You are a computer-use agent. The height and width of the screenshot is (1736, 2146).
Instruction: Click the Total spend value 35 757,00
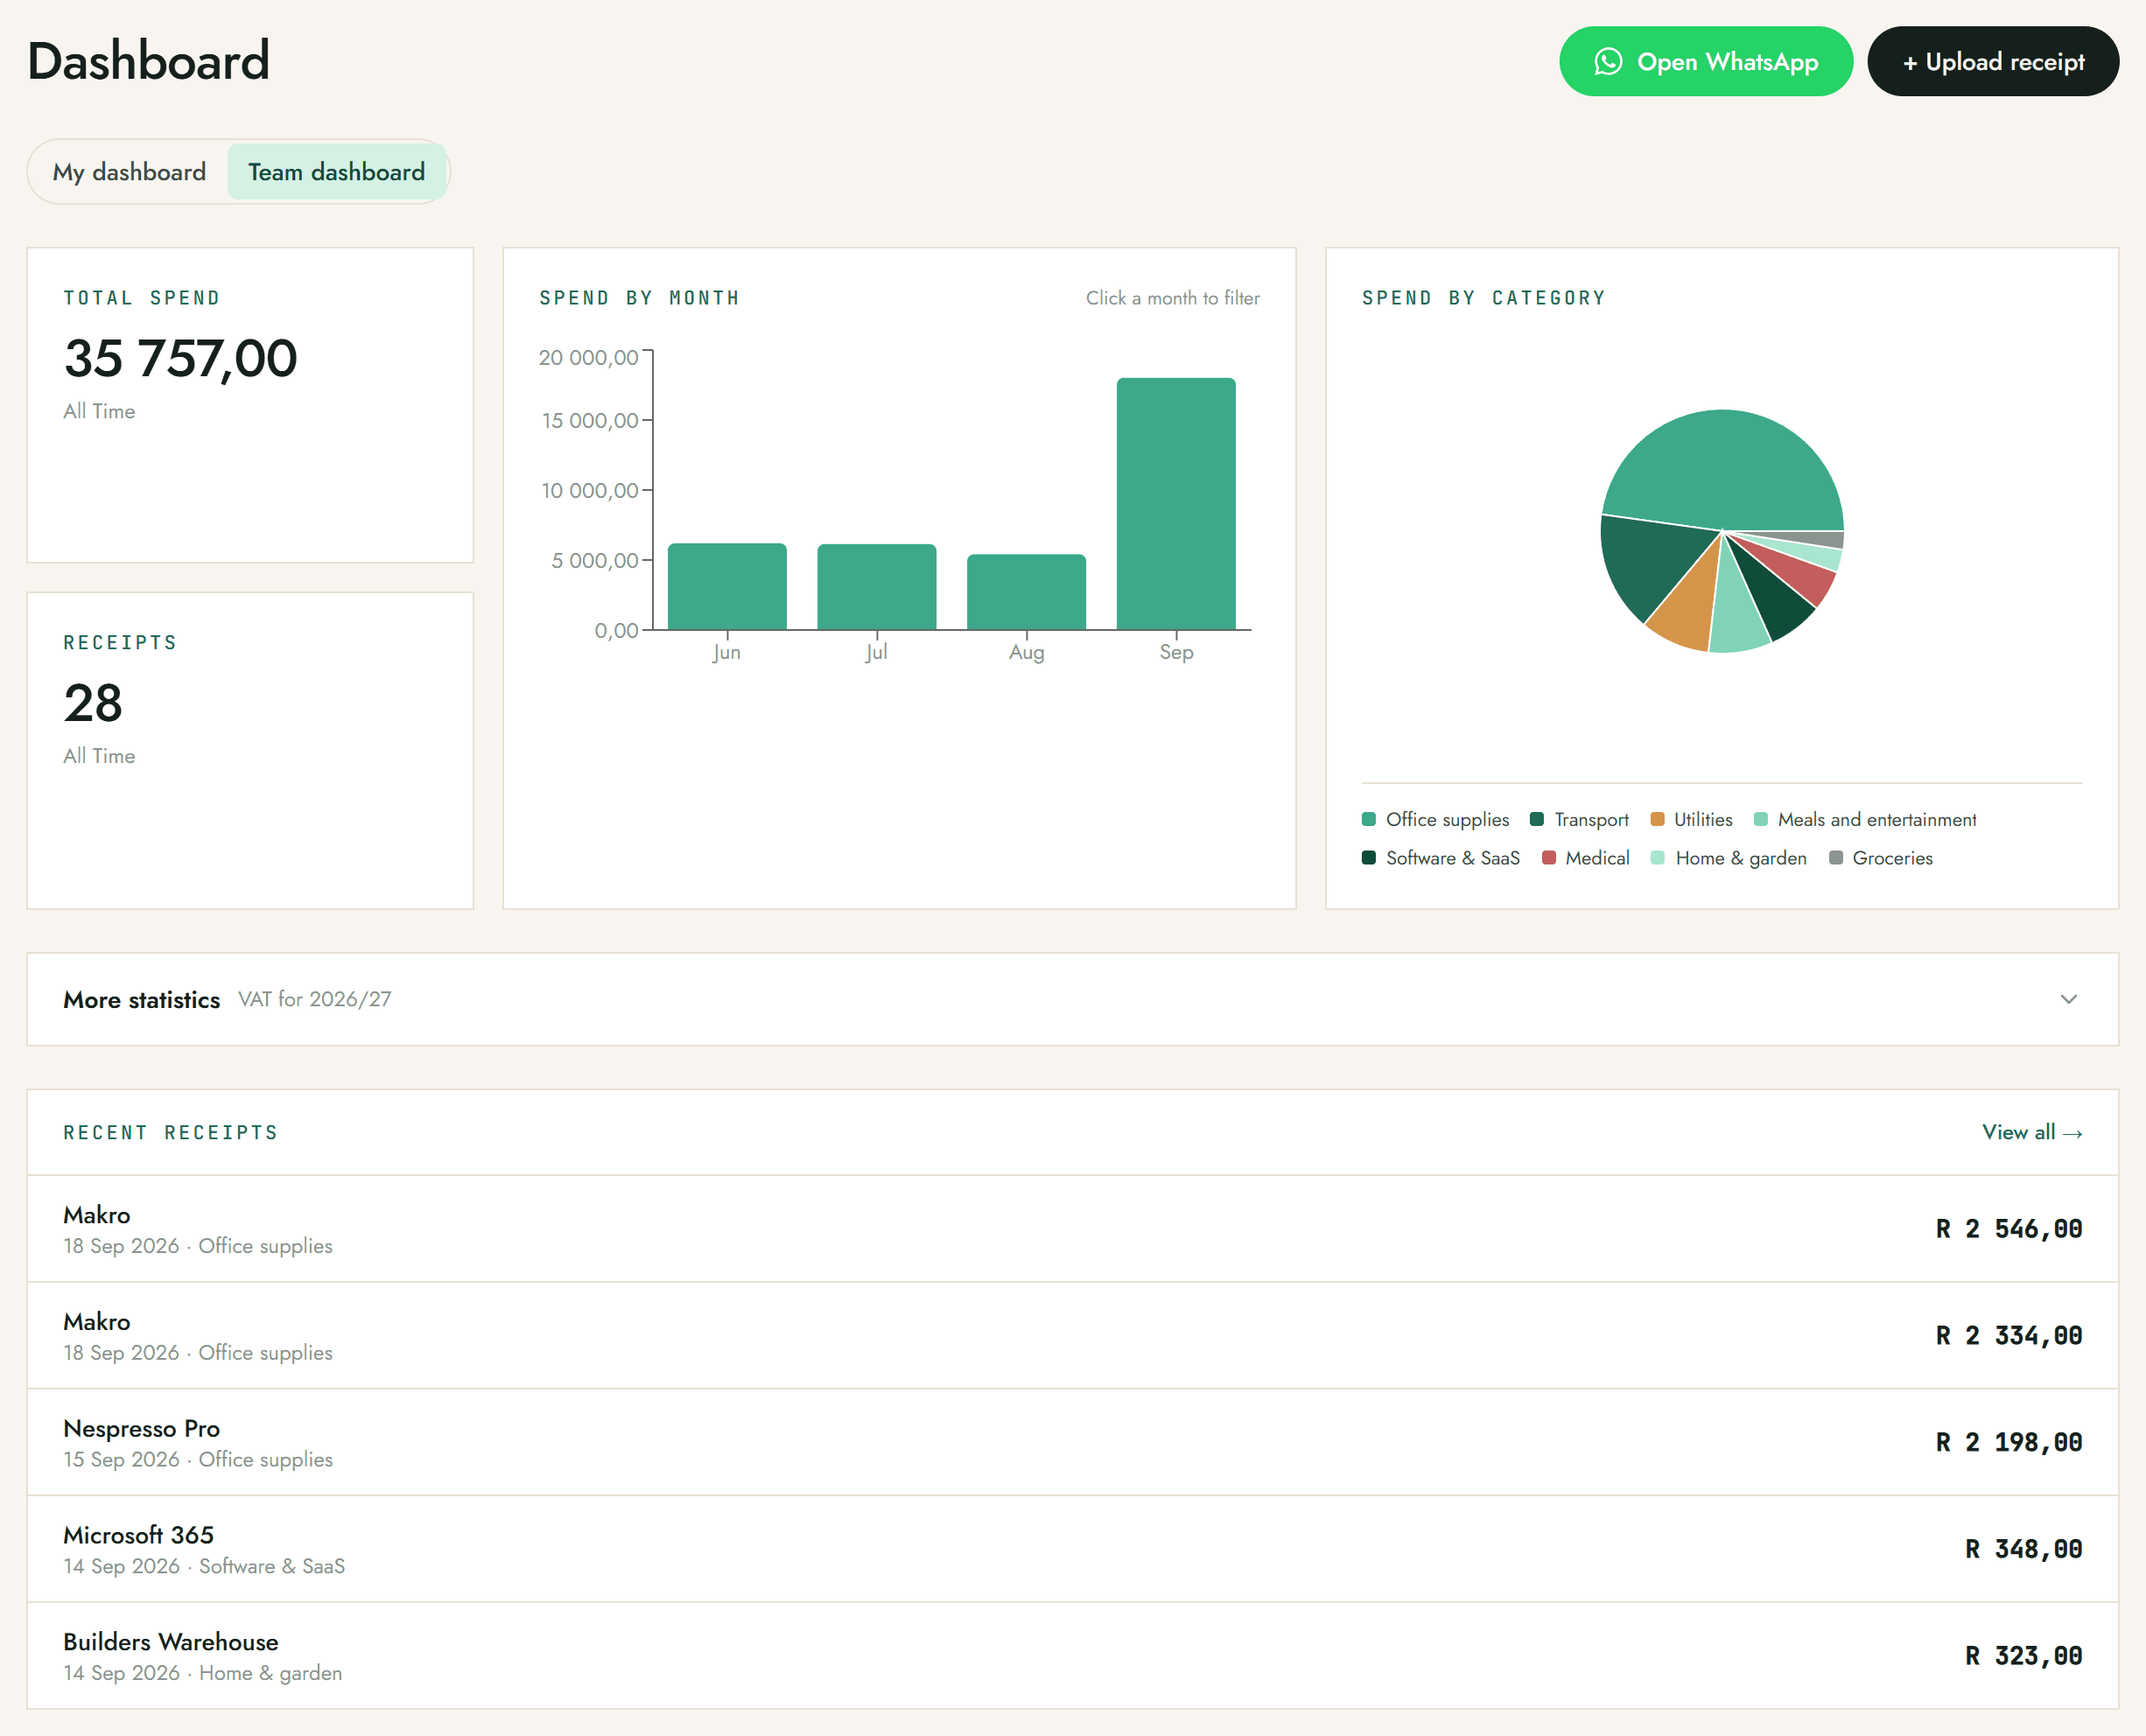(x=180, y=358)
